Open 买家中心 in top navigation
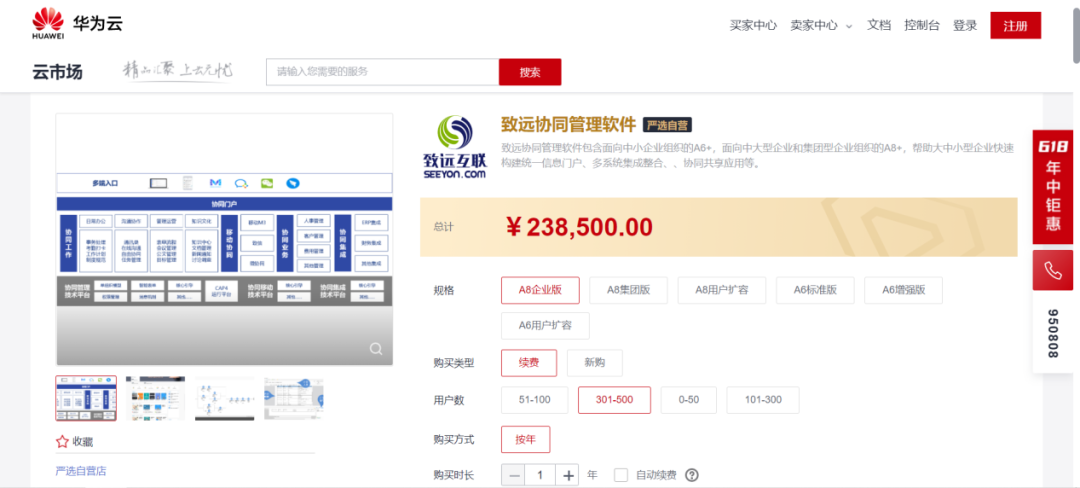Viewport: 1080px width, 488px height. pyautogui.click(x=754, y=25)
